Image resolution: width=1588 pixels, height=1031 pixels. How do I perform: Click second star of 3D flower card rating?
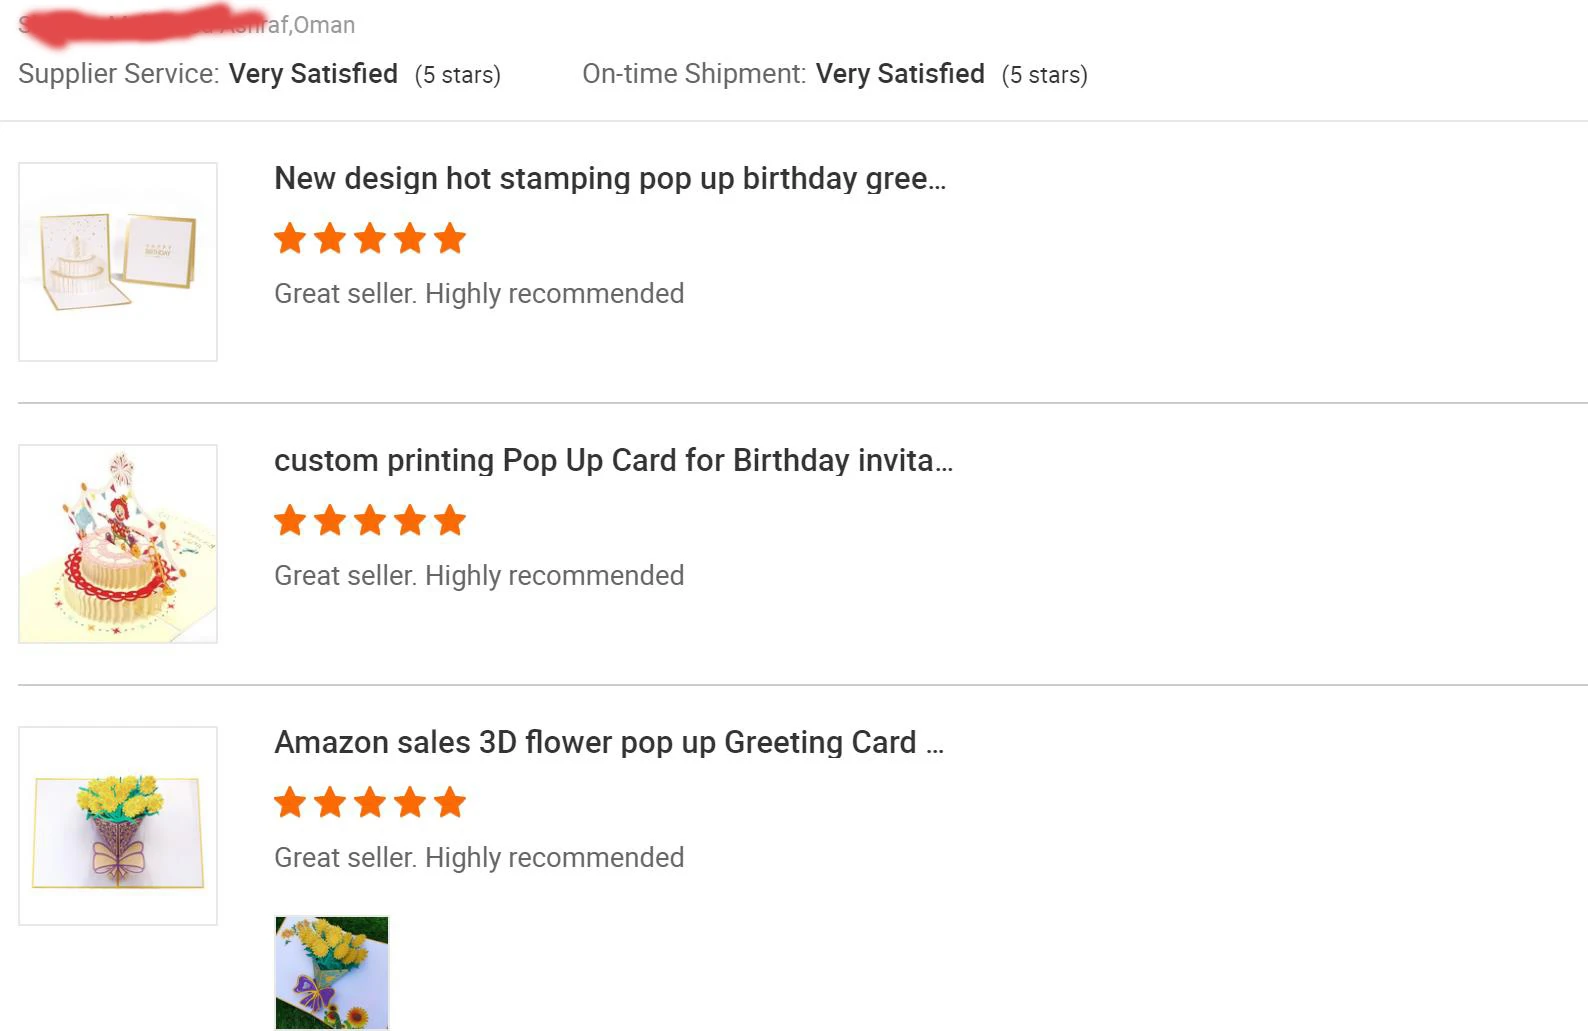click(x=330, y=802)
